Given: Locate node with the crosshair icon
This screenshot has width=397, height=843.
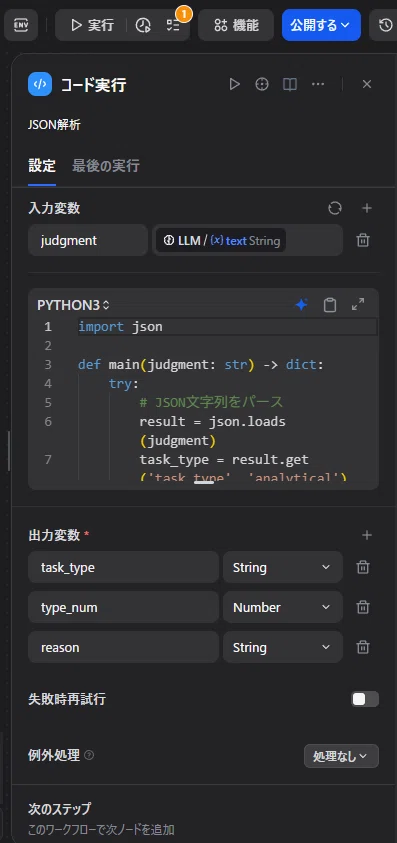Looking at the screenshot, I should tap(262, 84).
